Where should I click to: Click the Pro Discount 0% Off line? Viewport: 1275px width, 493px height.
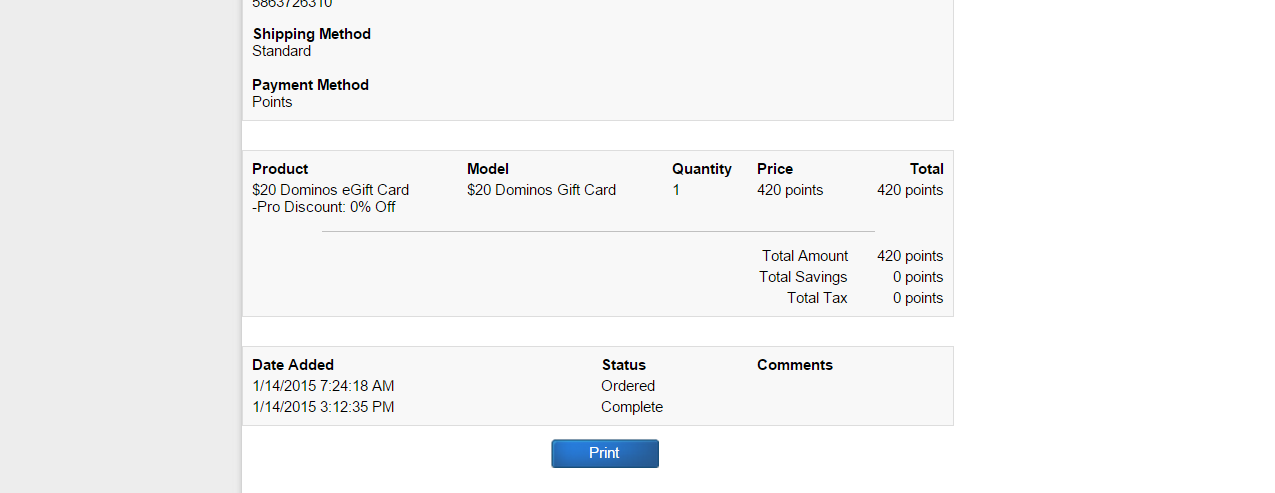324,207
